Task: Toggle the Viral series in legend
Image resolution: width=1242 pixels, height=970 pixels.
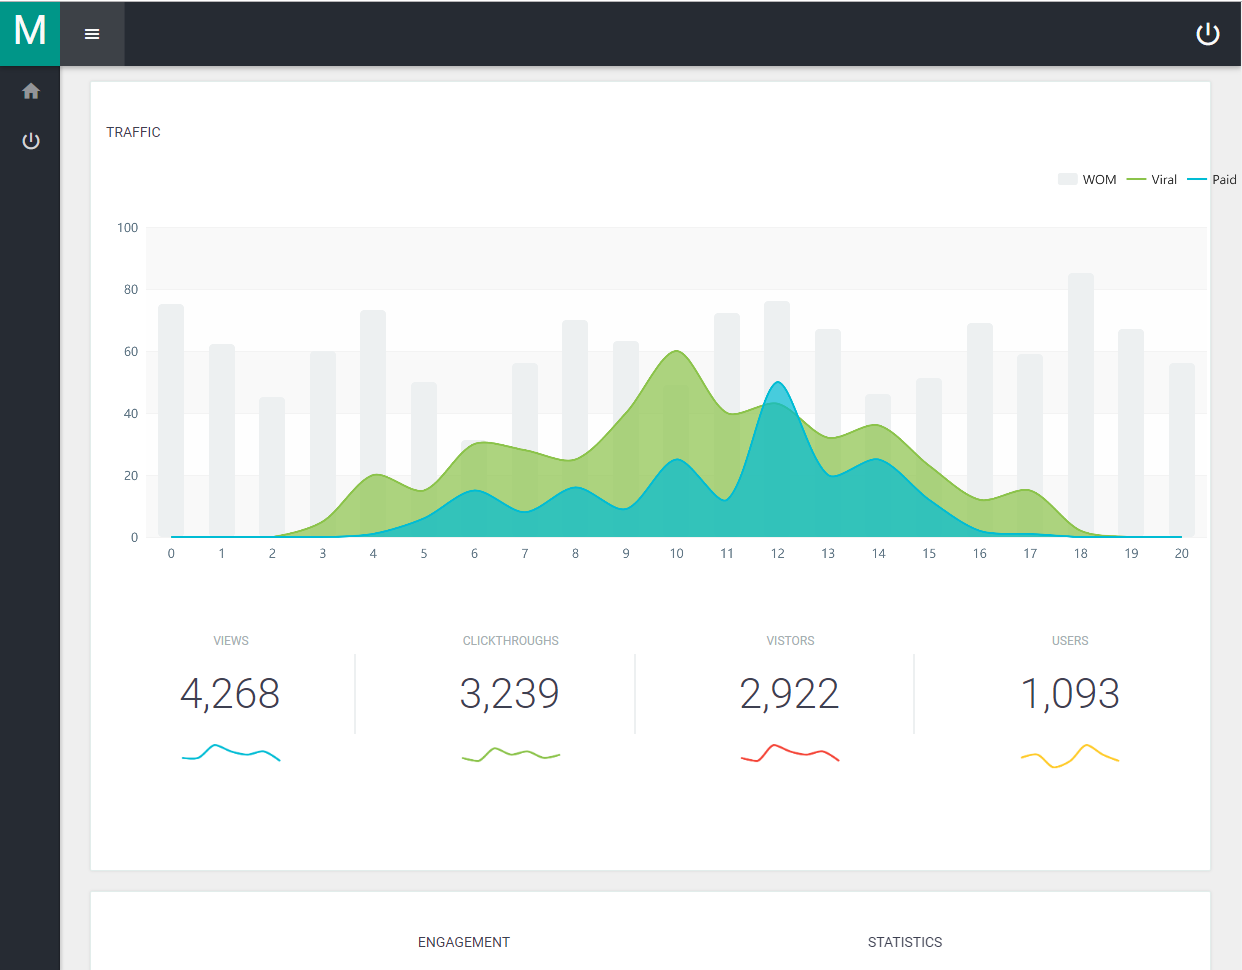Action: click(1152, 180)
